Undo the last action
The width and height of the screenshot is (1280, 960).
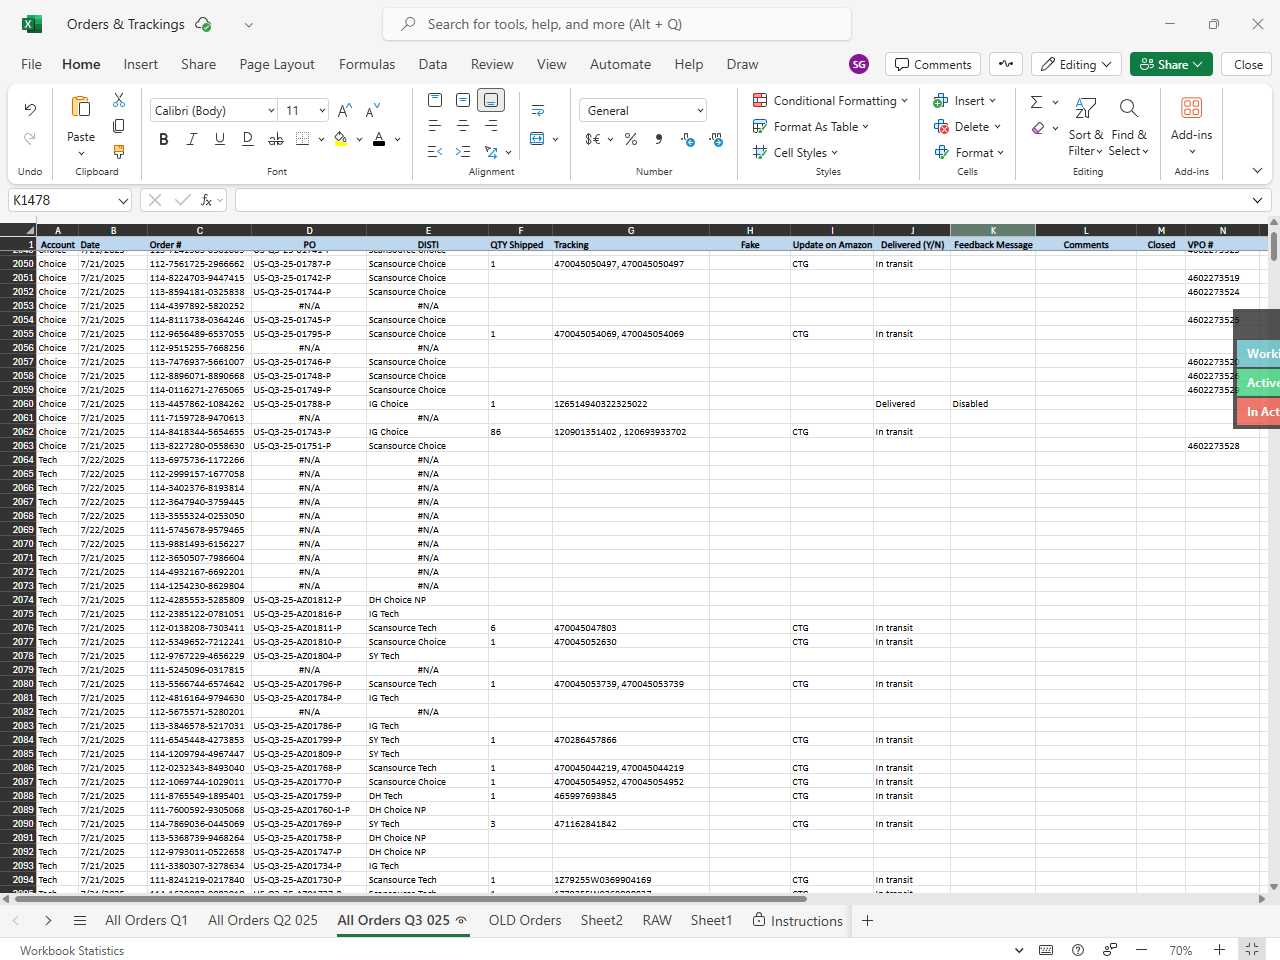tap(30, 110)
